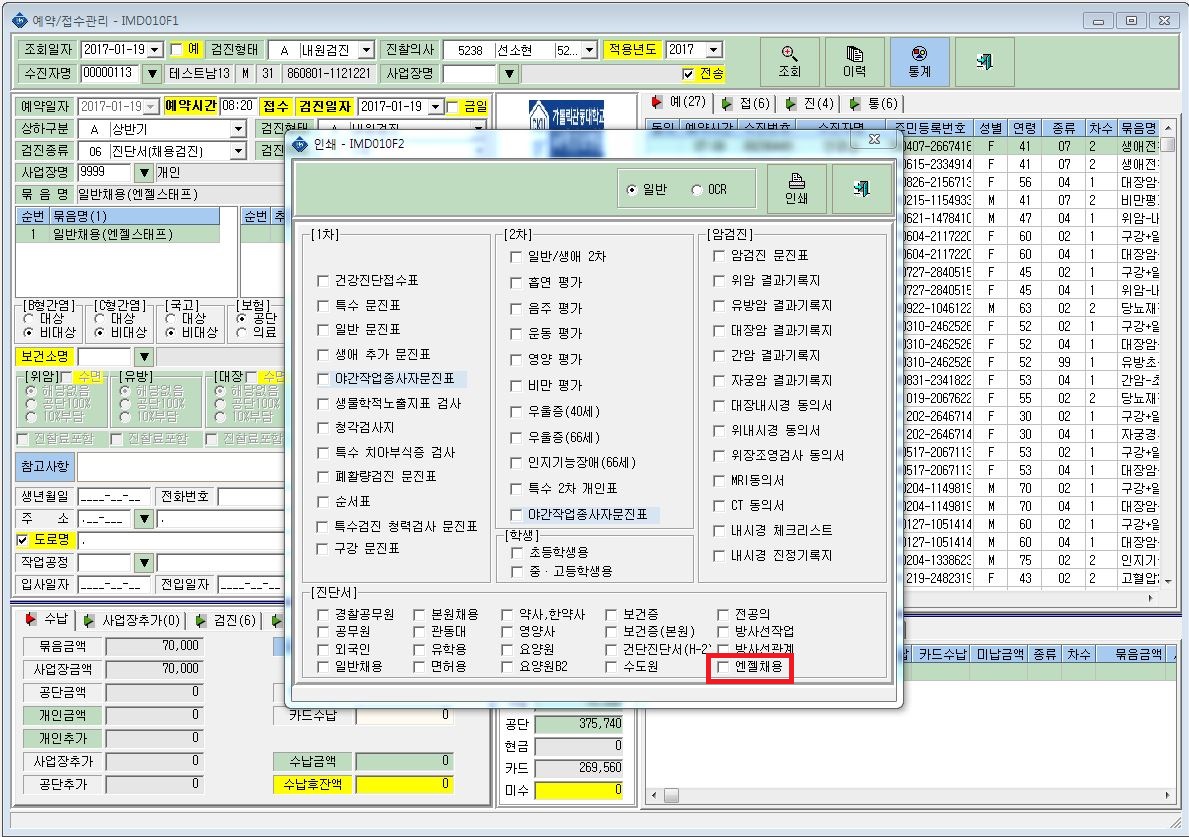Click the exit icon in print dialog
The width and height of the screenshot is (1189, 837).
[x=861, y=189]
